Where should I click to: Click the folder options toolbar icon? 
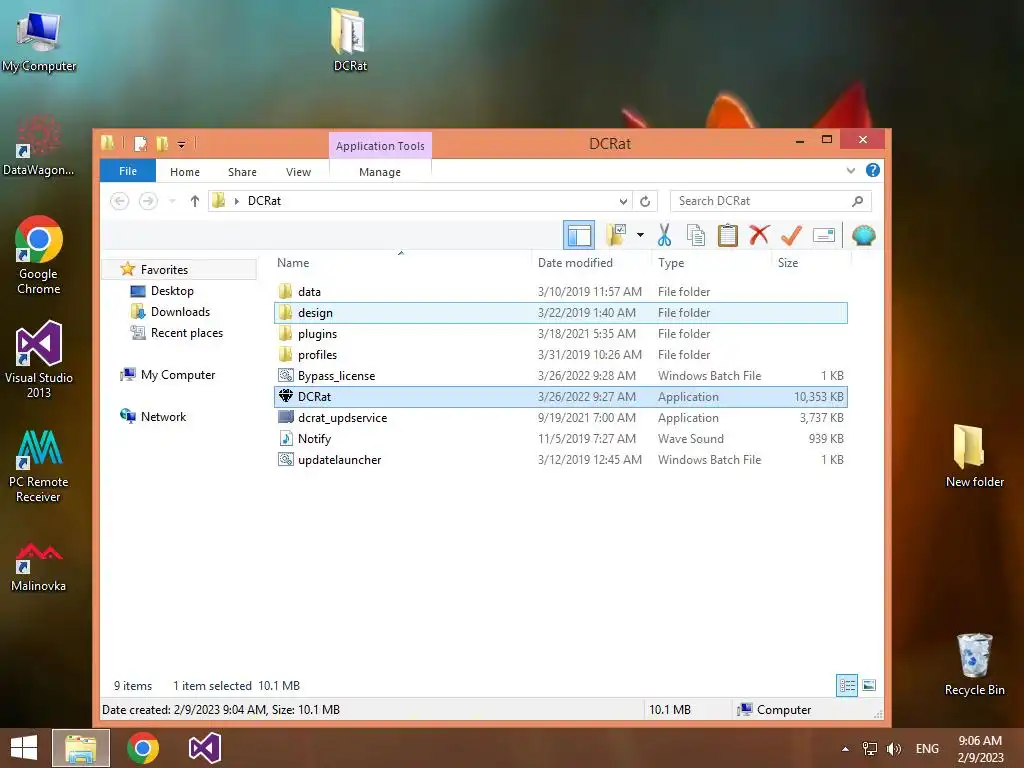(616, 235)
